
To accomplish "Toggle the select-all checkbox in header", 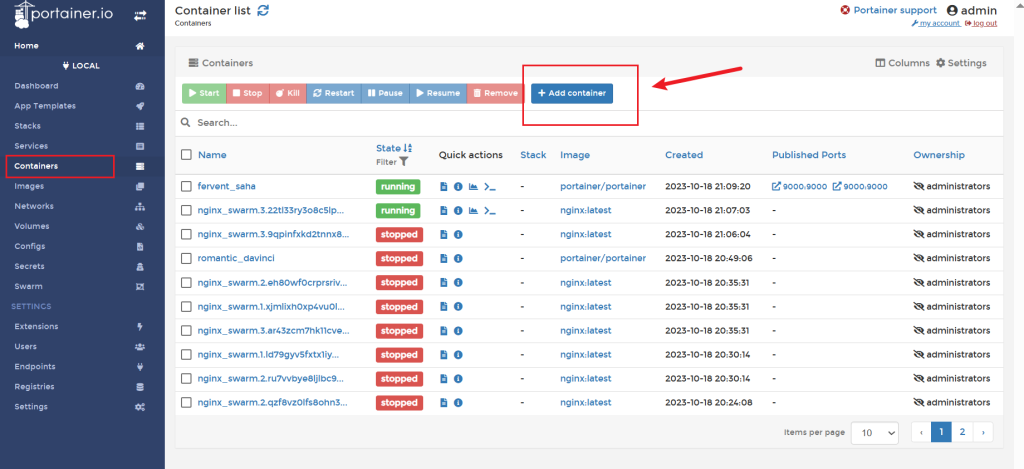I will [186, 155].
